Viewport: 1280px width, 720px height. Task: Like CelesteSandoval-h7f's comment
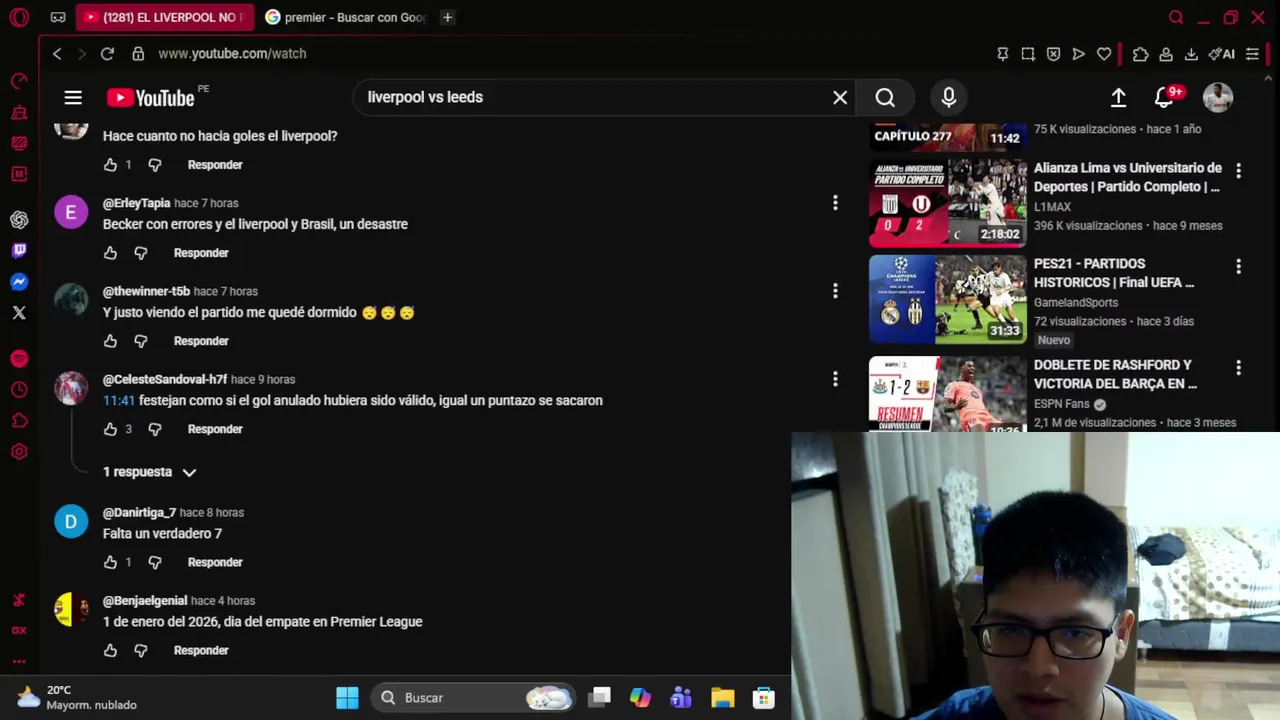tap(110, 429)
